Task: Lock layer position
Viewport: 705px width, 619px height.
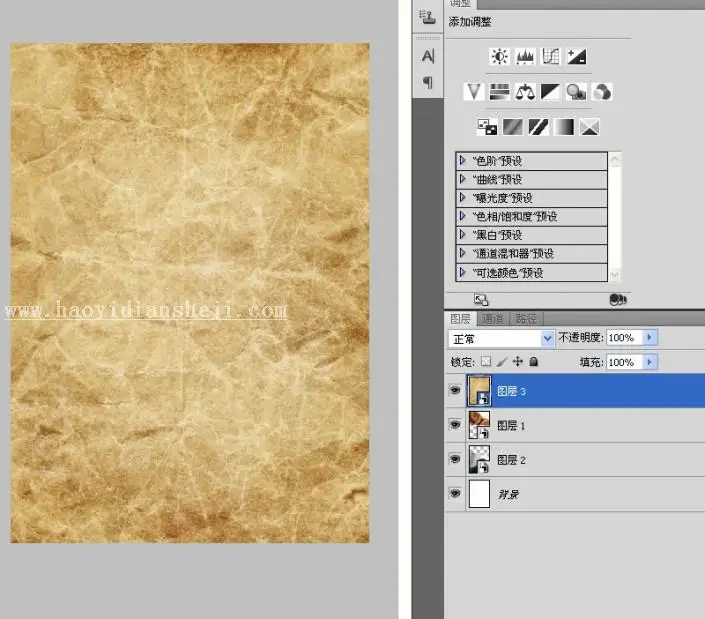Action: click(518, 361)
